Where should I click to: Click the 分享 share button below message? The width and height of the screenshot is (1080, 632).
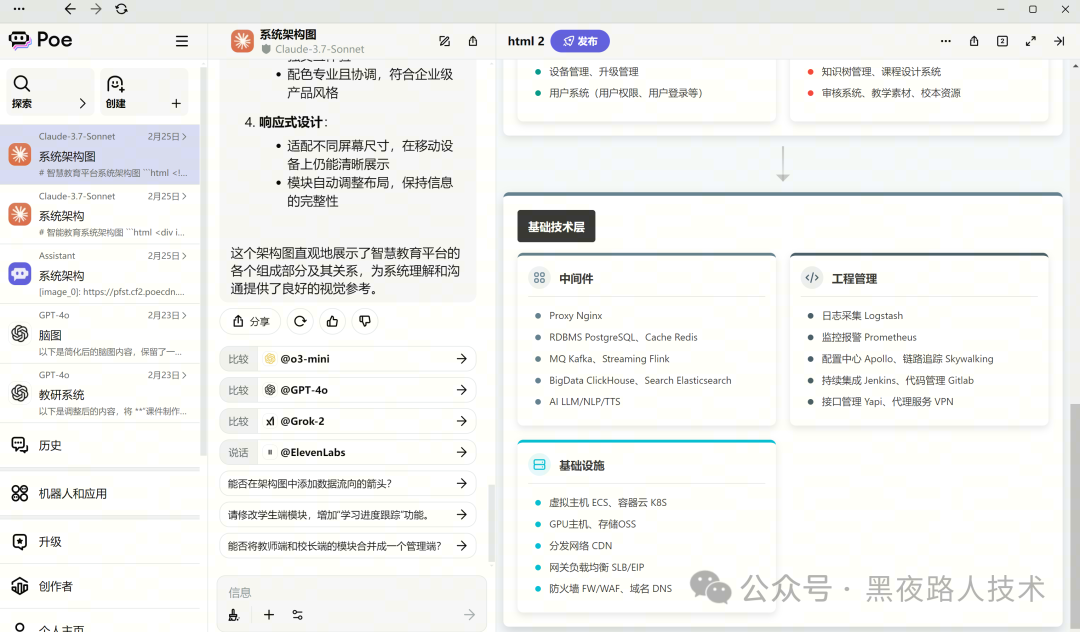click(x=250, y=322)
